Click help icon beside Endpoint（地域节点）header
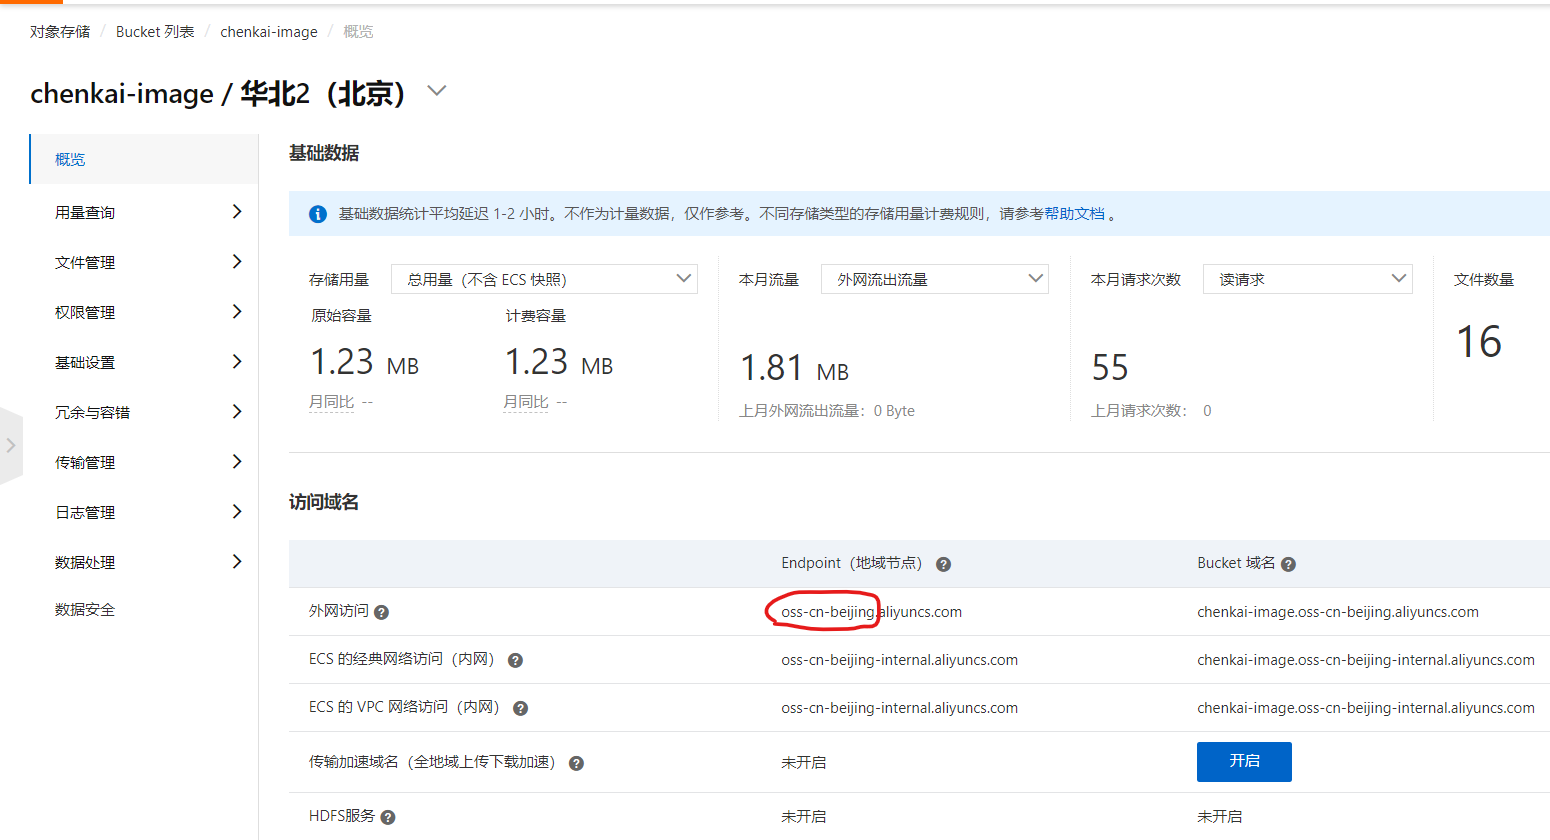Image resolution: width=1550 pixels, height=840 pixels. point(943,564)
